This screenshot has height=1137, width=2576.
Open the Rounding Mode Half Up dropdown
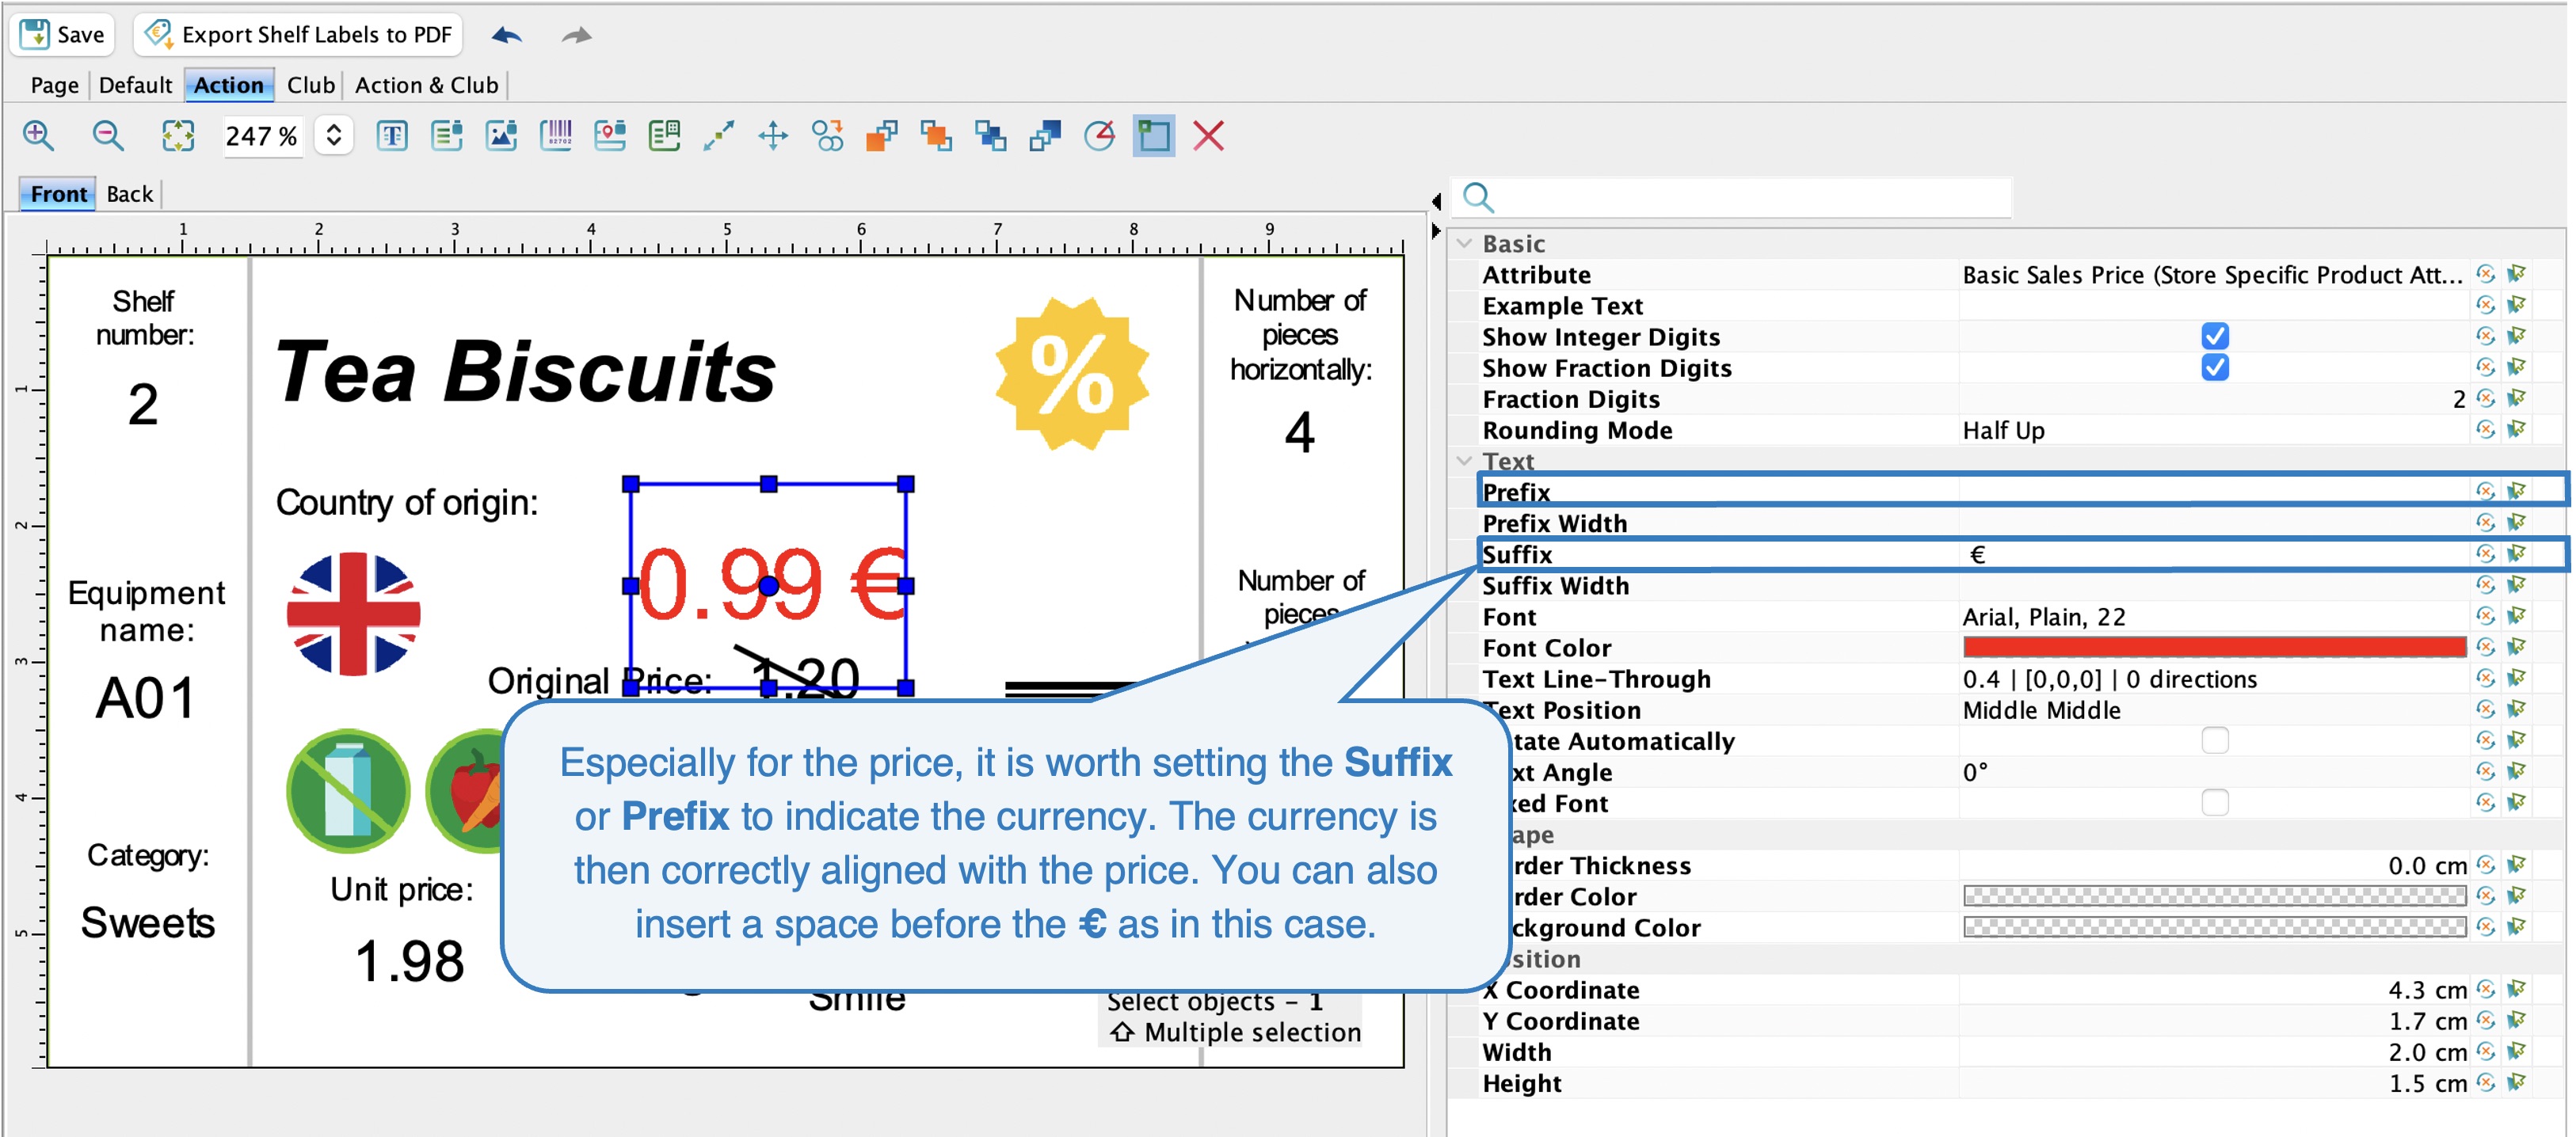[x=2214, y=430]
